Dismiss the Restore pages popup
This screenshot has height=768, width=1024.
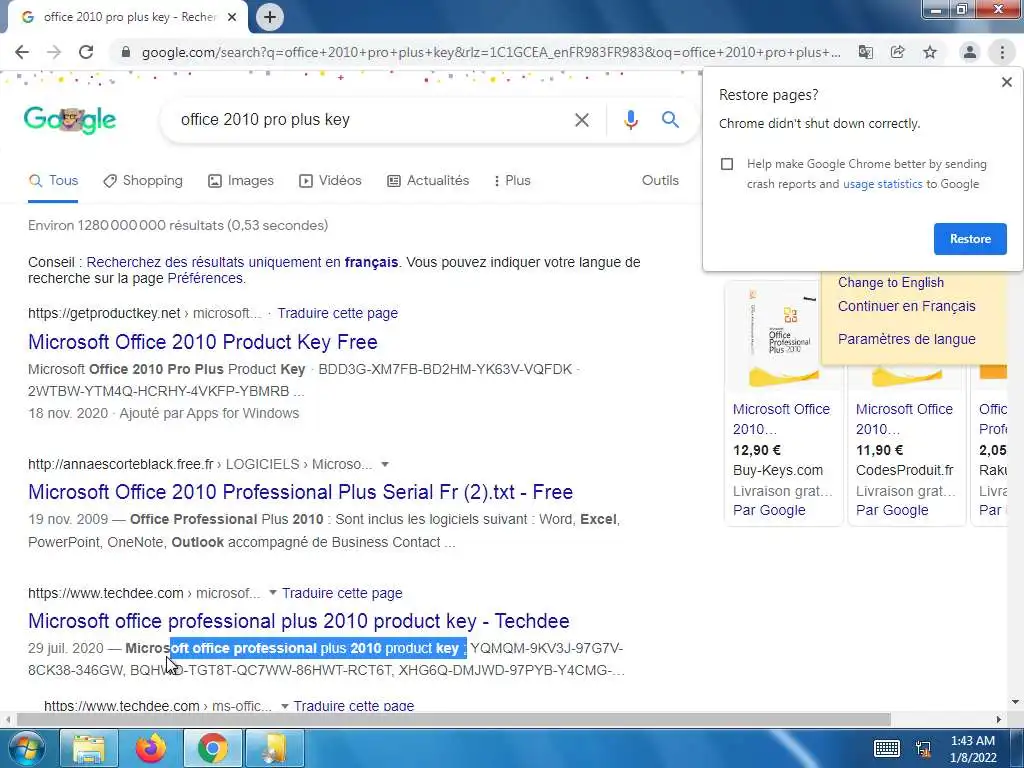[x=1007, y=82]
